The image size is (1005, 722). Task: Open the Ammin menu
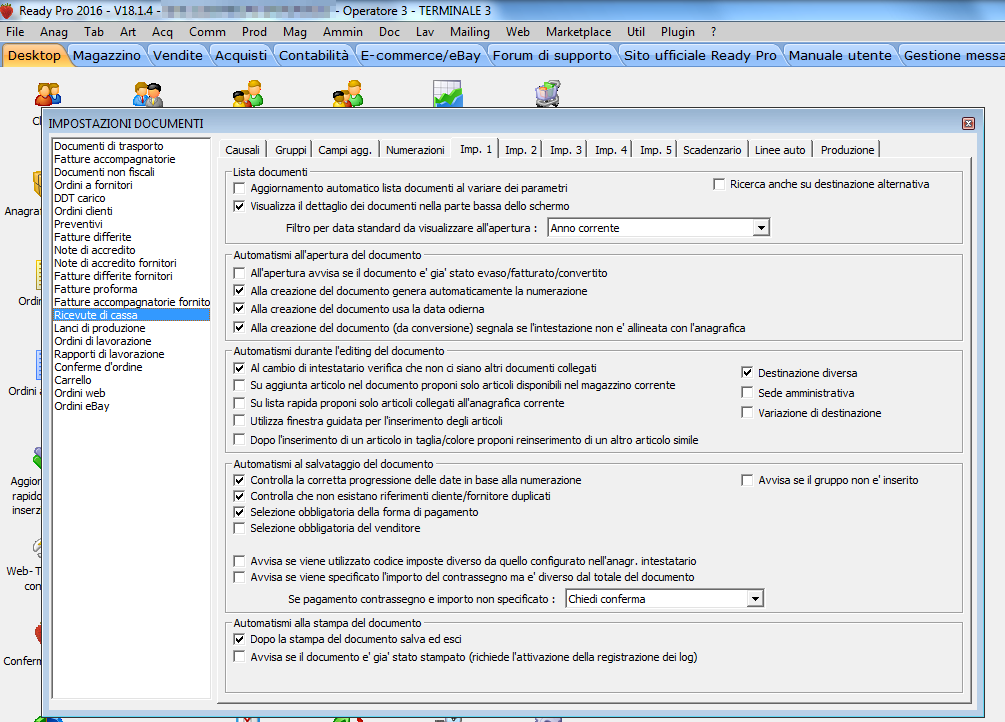click(342, 32)
